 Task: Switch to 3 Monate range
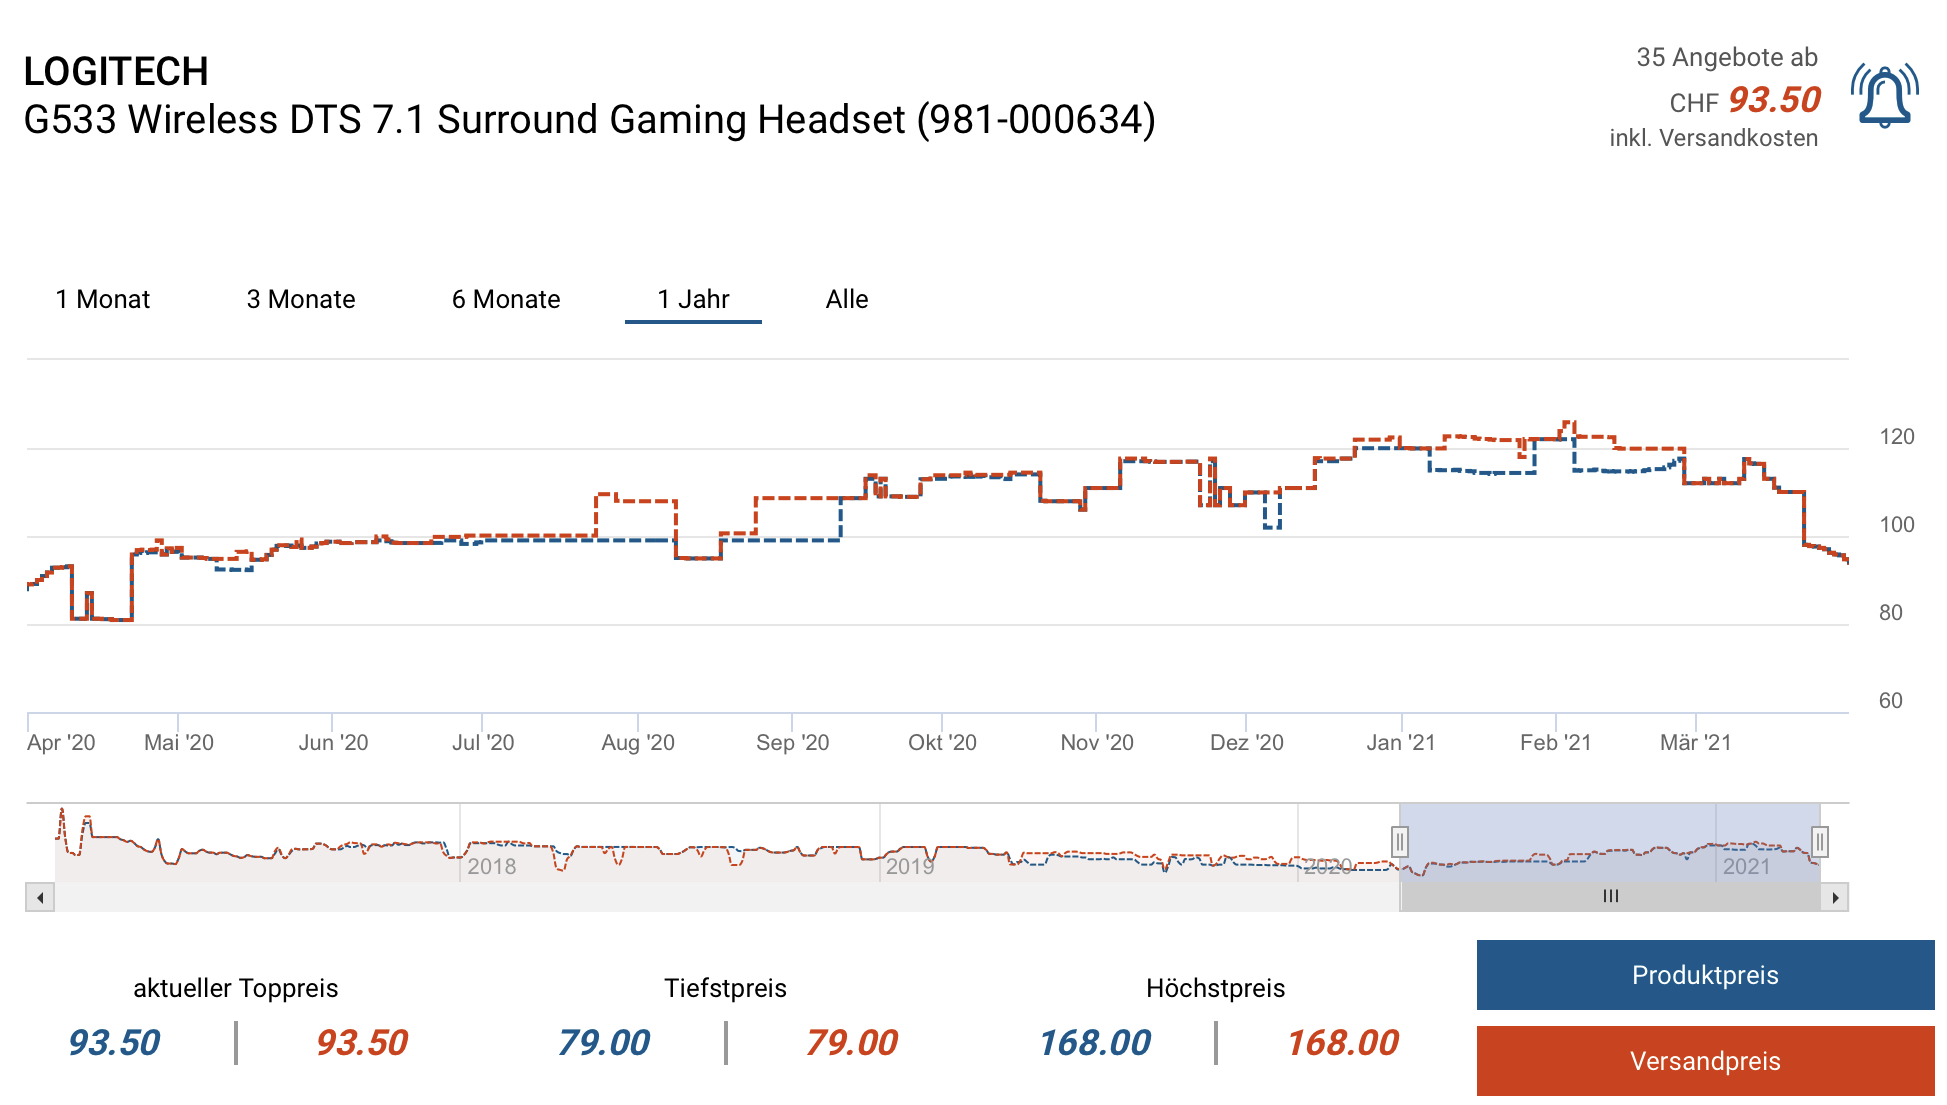tap(301, 299)
